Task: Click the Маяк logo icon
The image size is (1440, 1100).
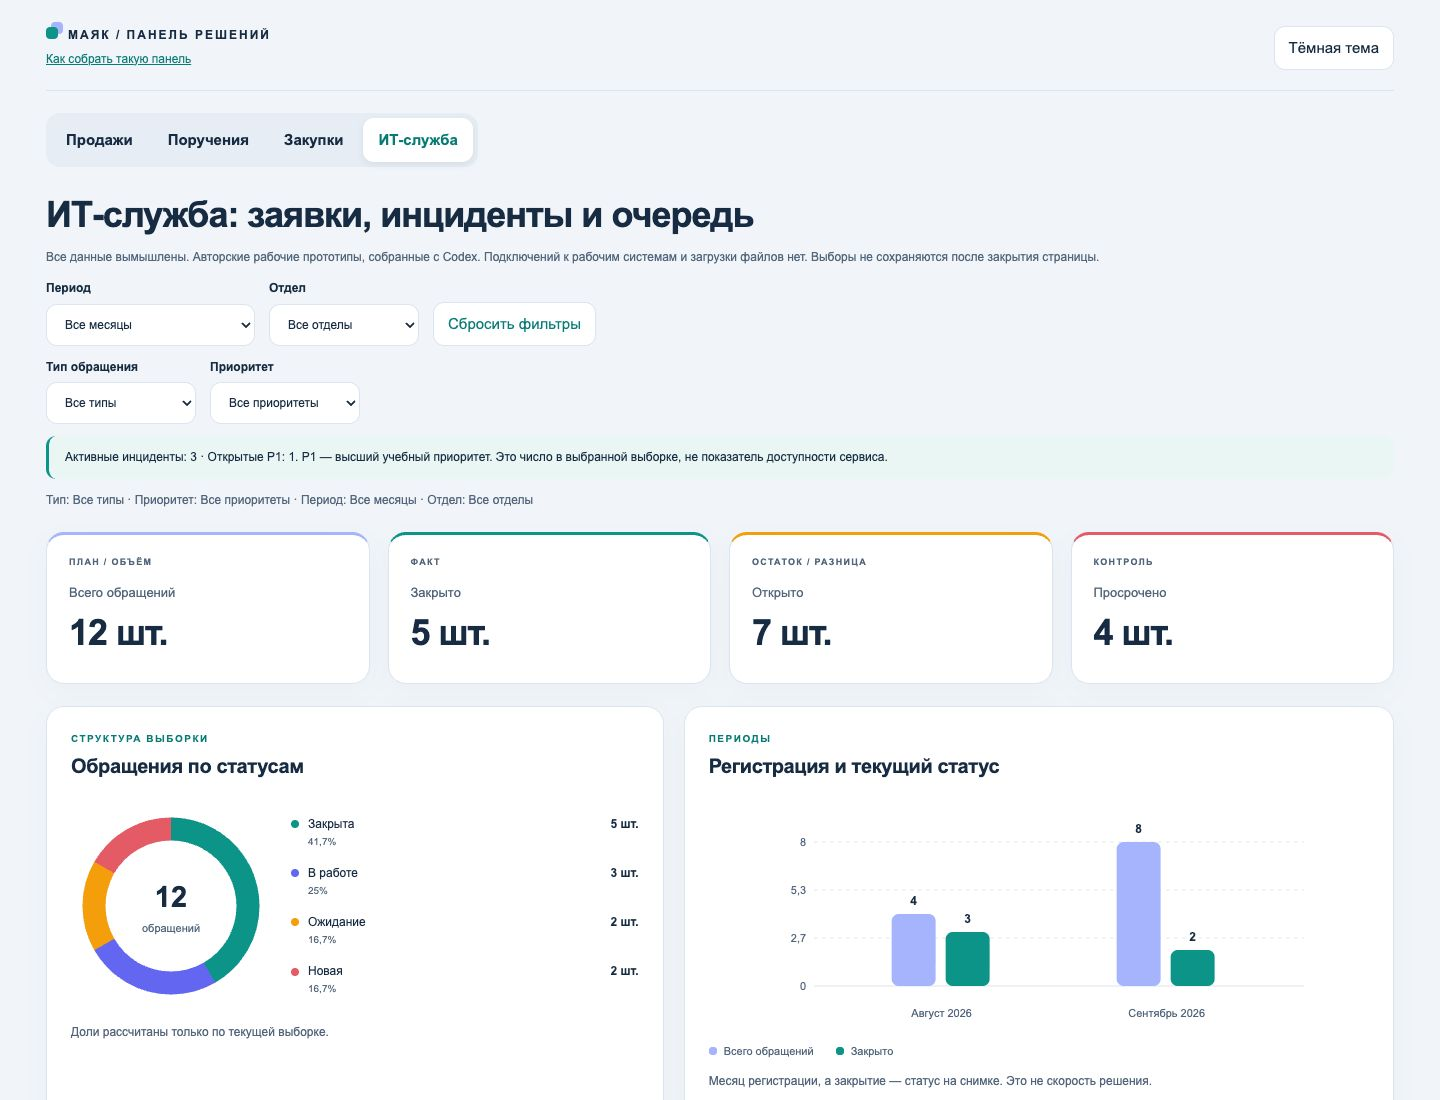Action: (x=54, y=31)
